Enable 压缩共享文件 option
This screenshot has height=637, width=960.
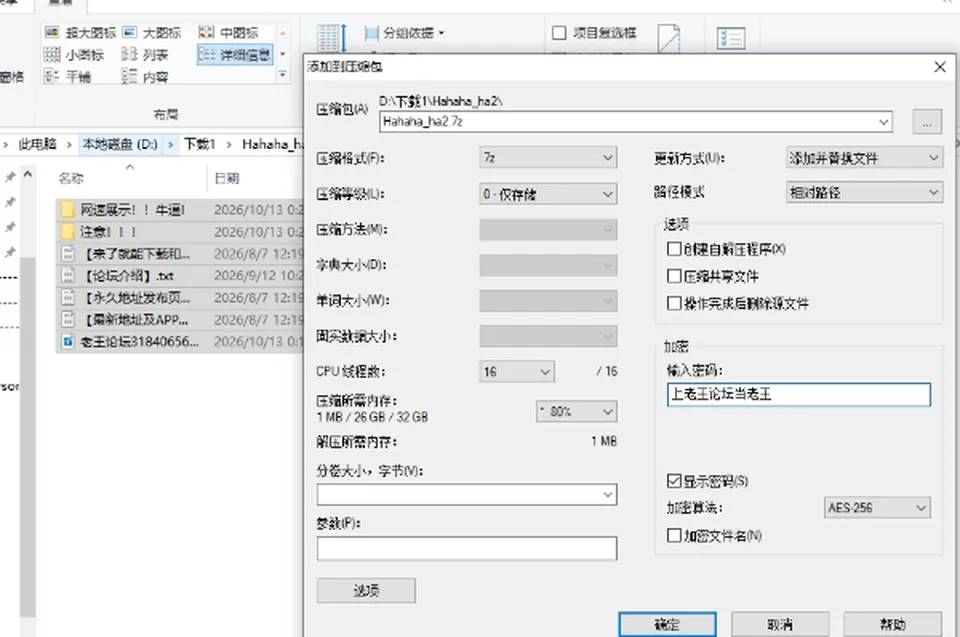point(673,276)
